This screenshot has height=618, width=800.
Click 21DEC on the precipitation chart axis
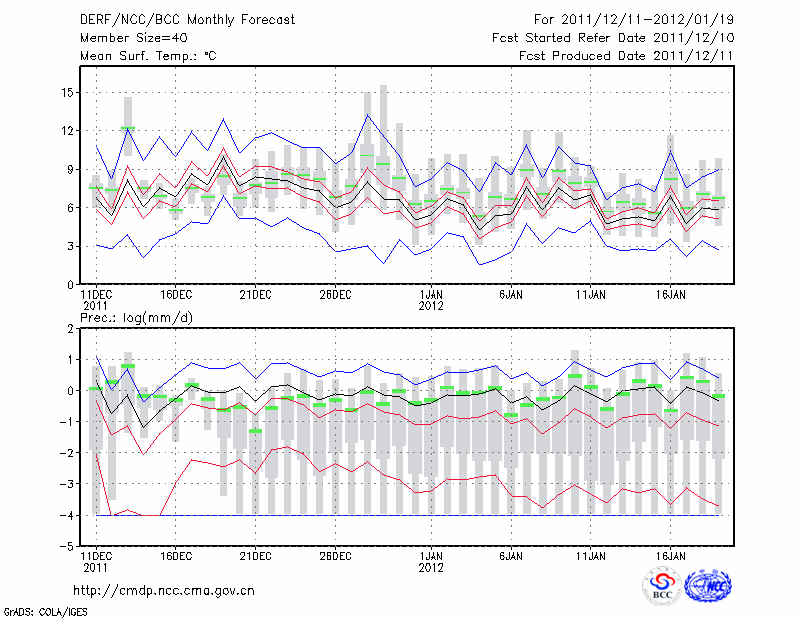pos(255,555)
